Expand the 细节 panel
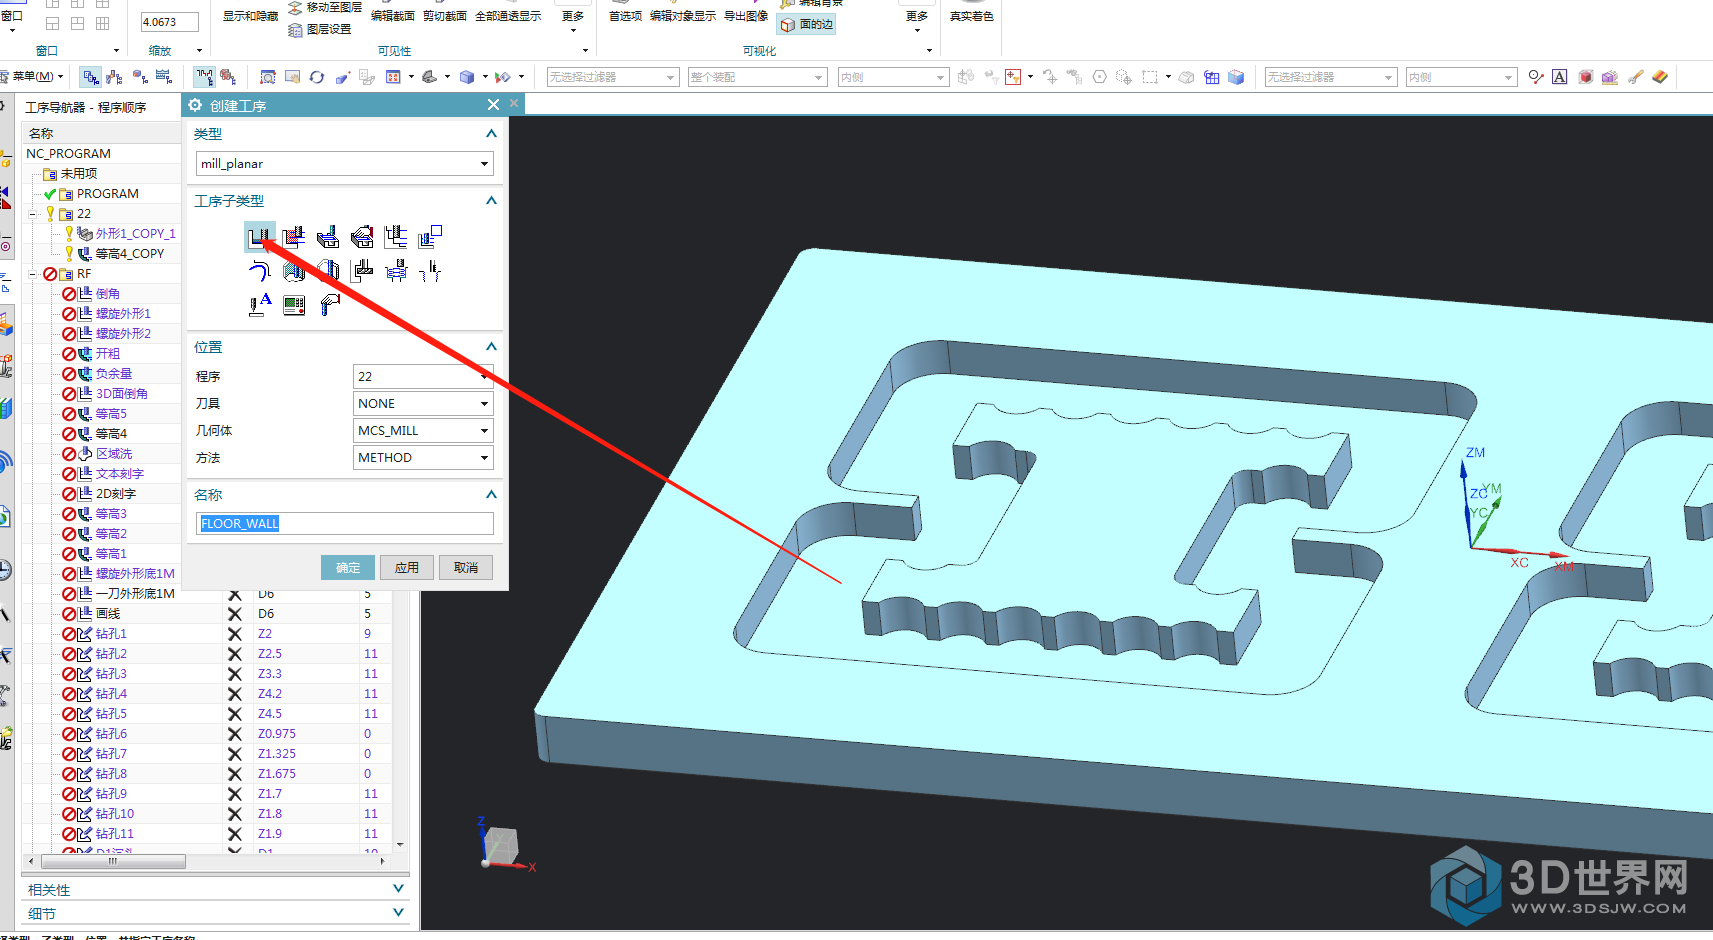The image size is (1713, 940). point(398,913)
